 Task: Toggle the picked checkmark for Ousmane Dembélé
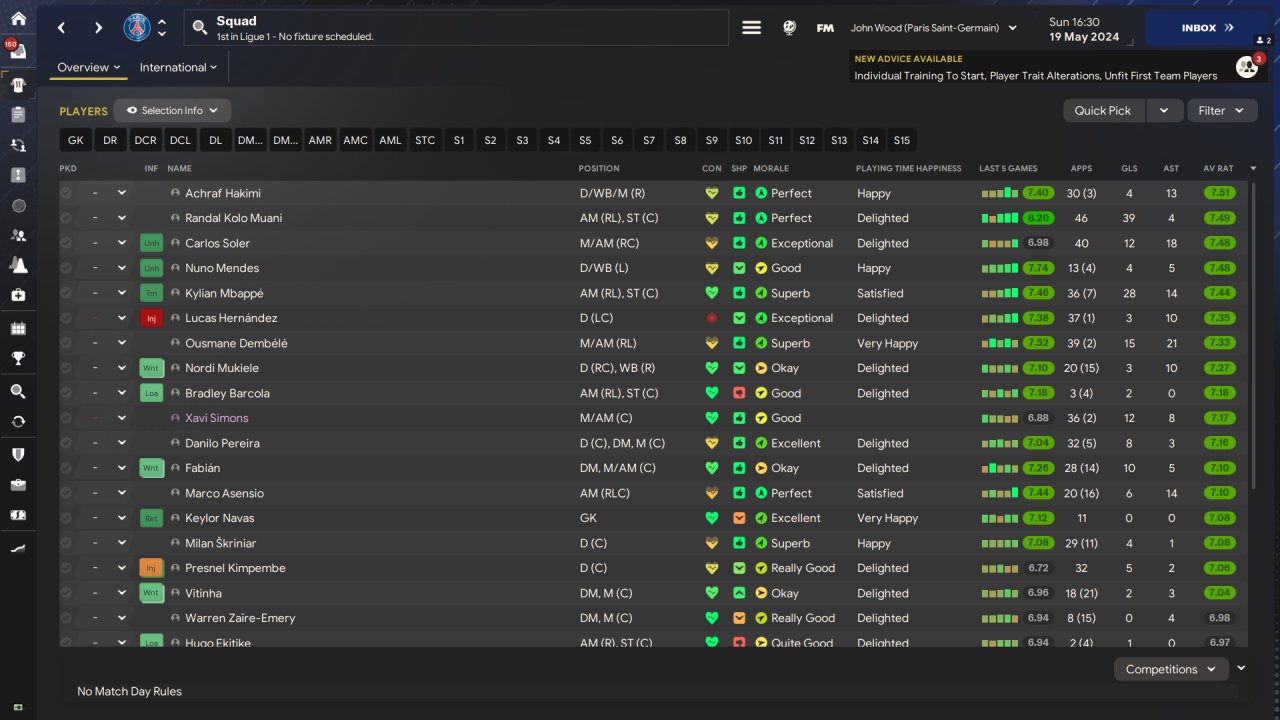pos(66,343)
